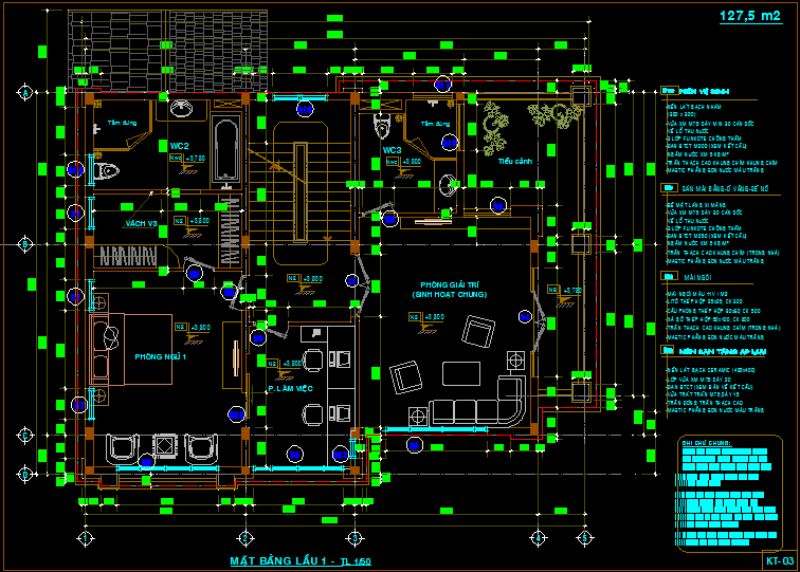The image size is (800, 572).
Task: Click the "WC3" room label
Action: (392, 150)
